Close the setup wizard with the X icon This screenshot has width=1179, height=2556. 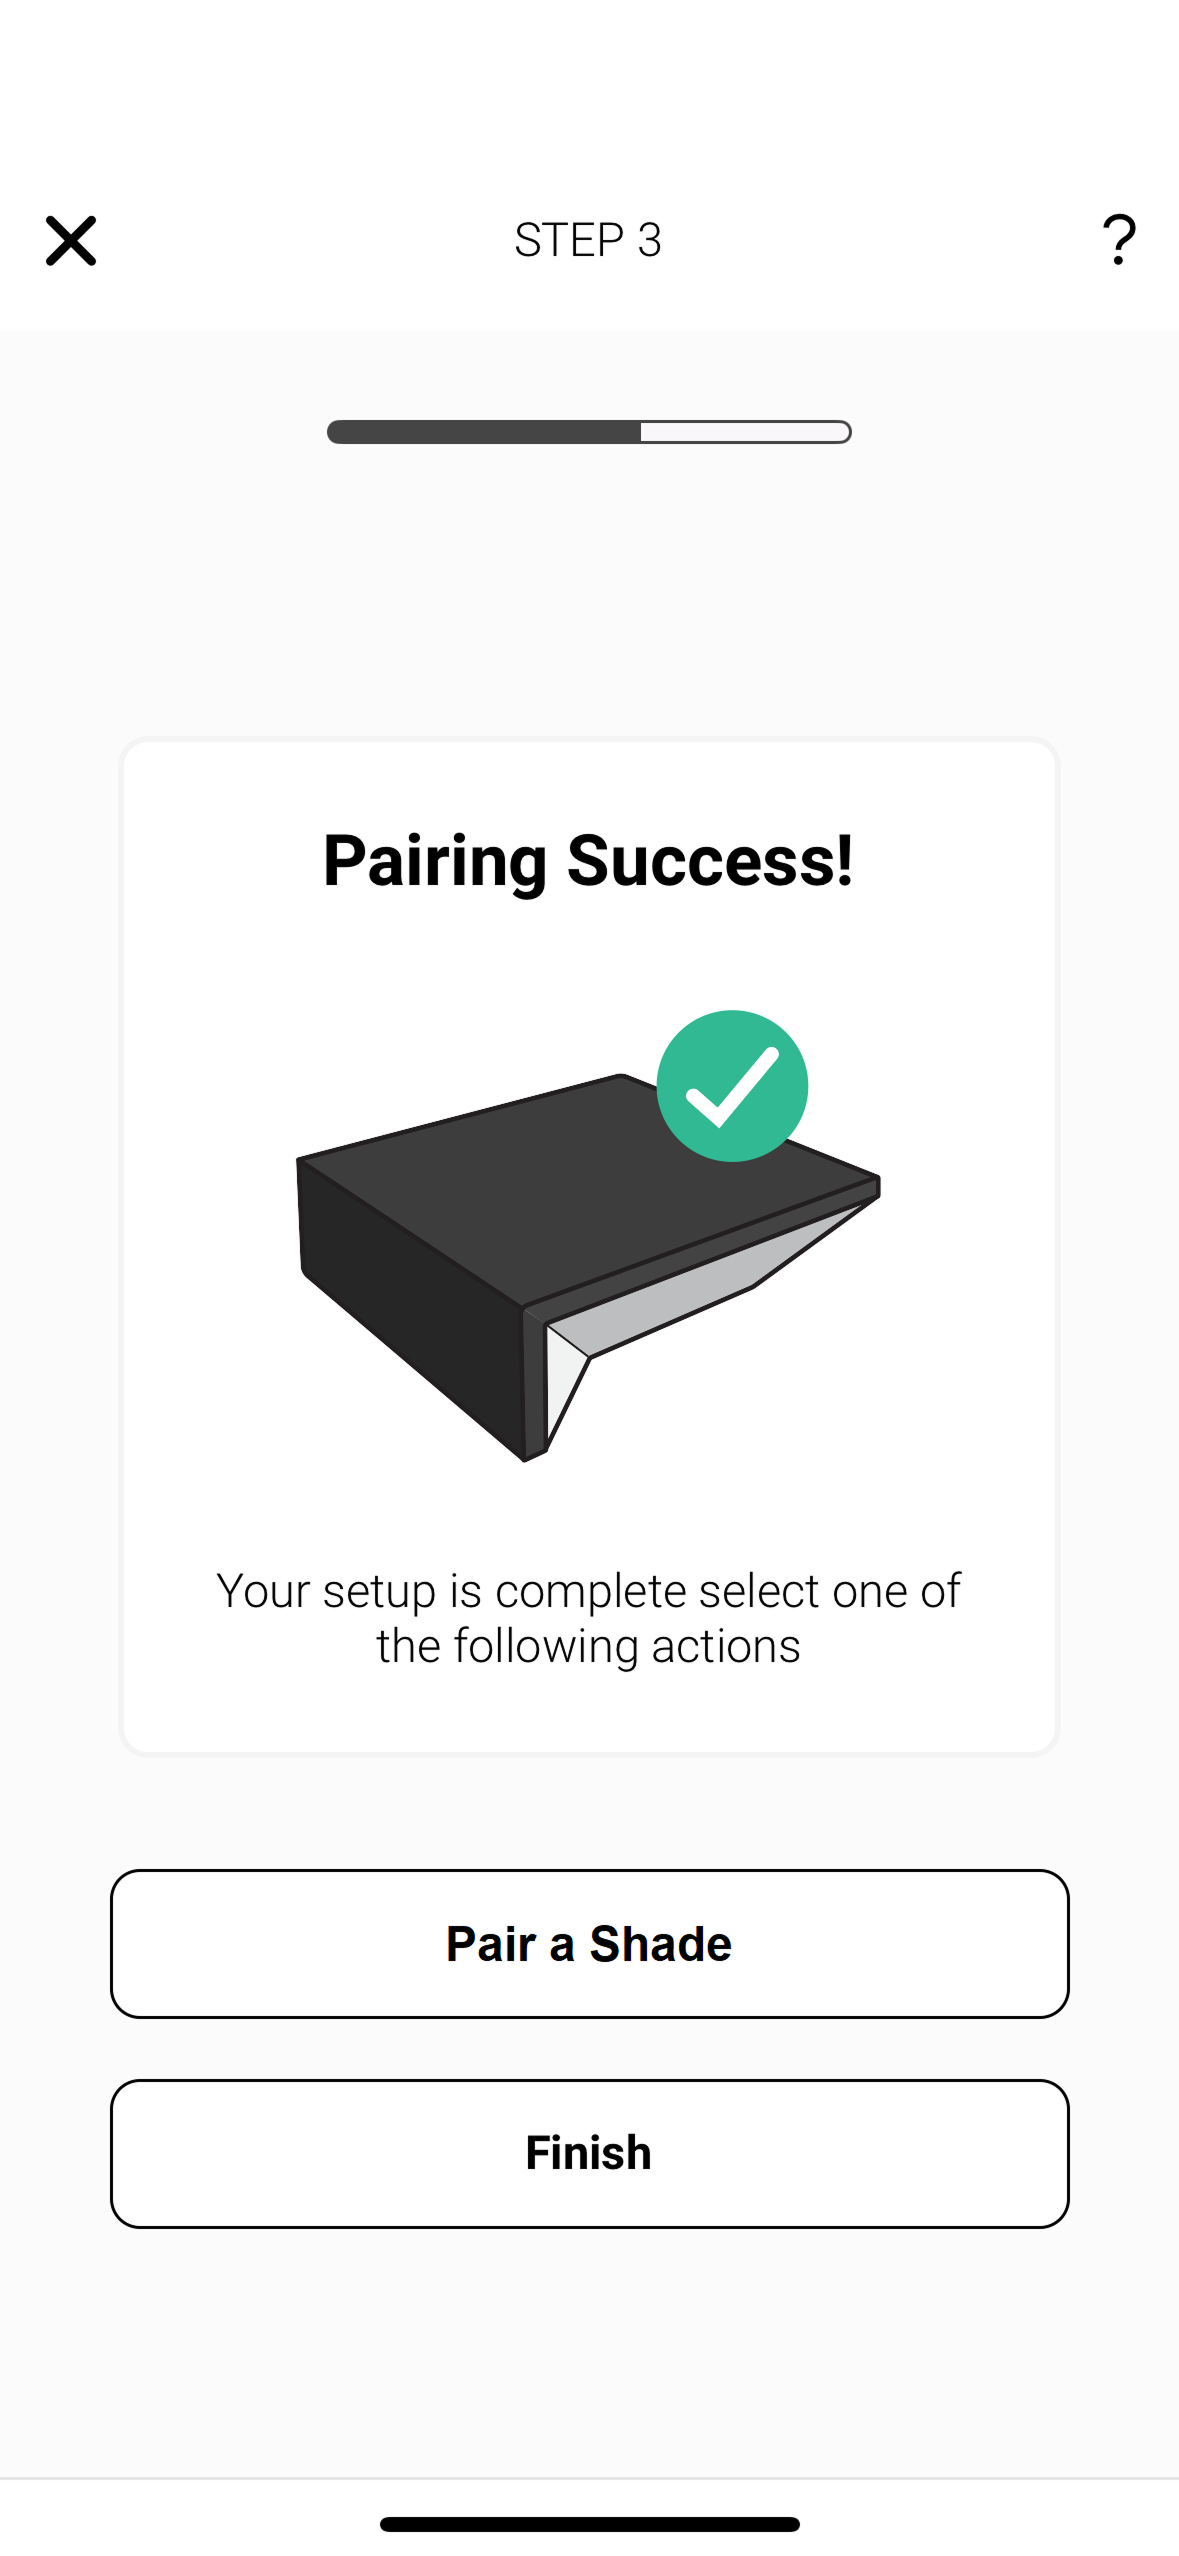(71, 241)
